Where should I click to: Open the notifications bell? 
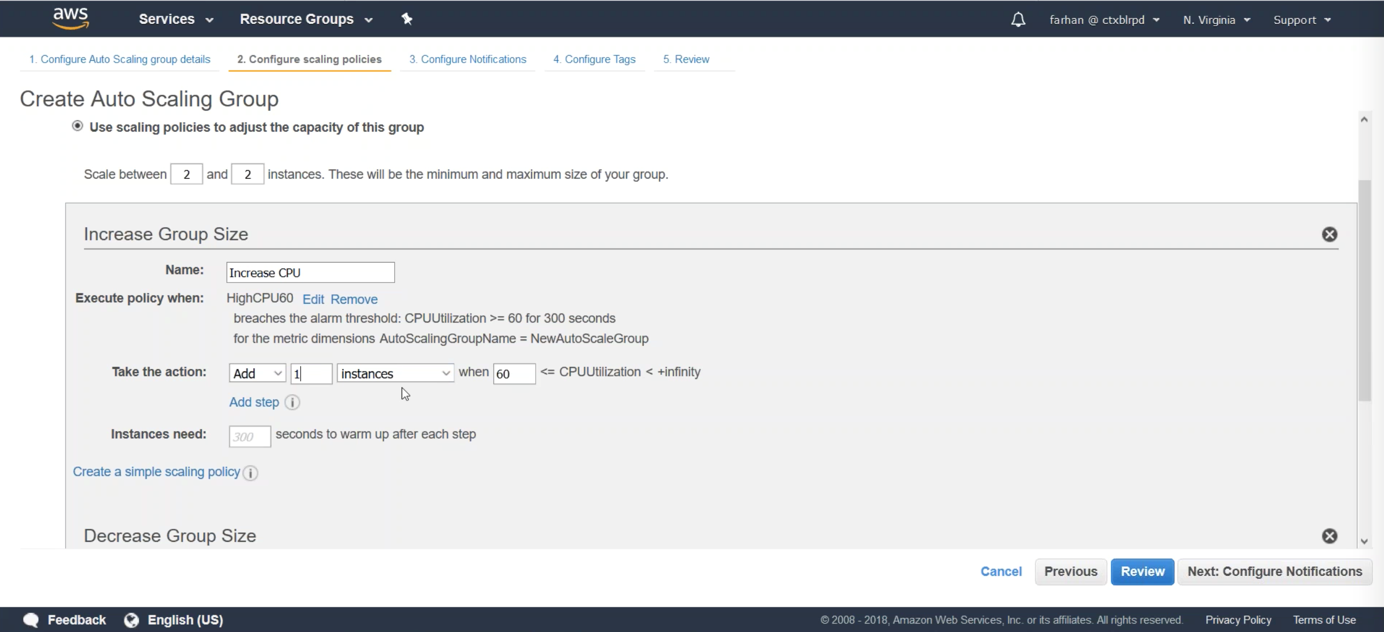pyautogui.click(x=1018, y=19)
